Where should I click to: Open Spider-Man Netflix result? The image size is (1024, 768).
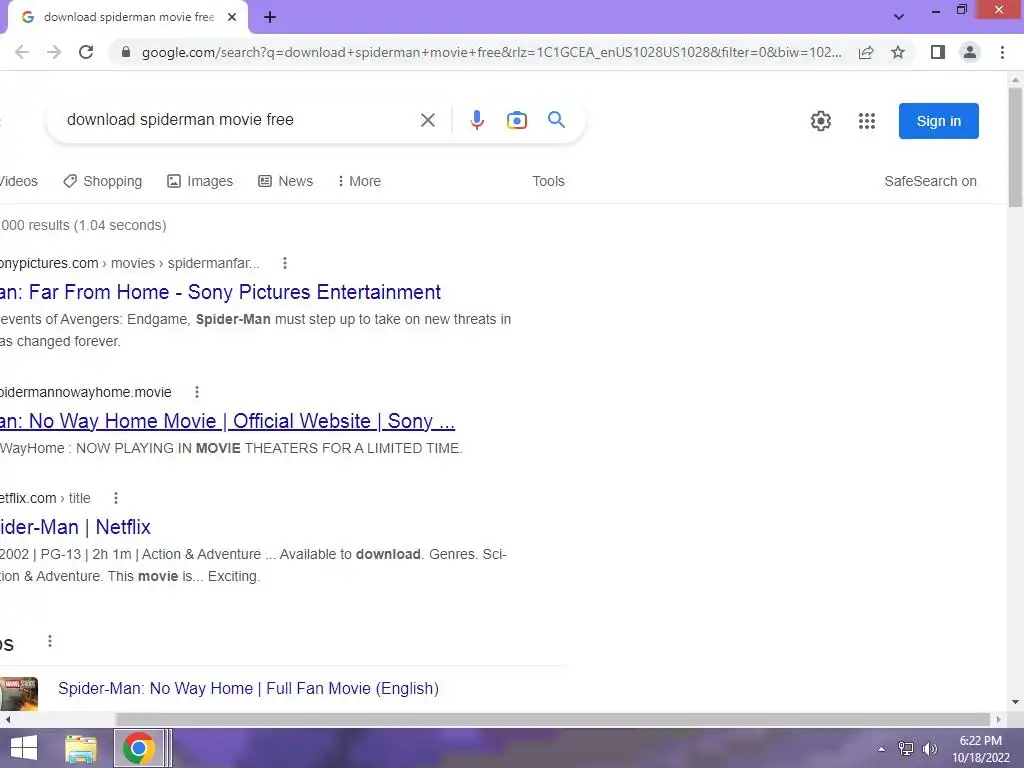[75, 527]
